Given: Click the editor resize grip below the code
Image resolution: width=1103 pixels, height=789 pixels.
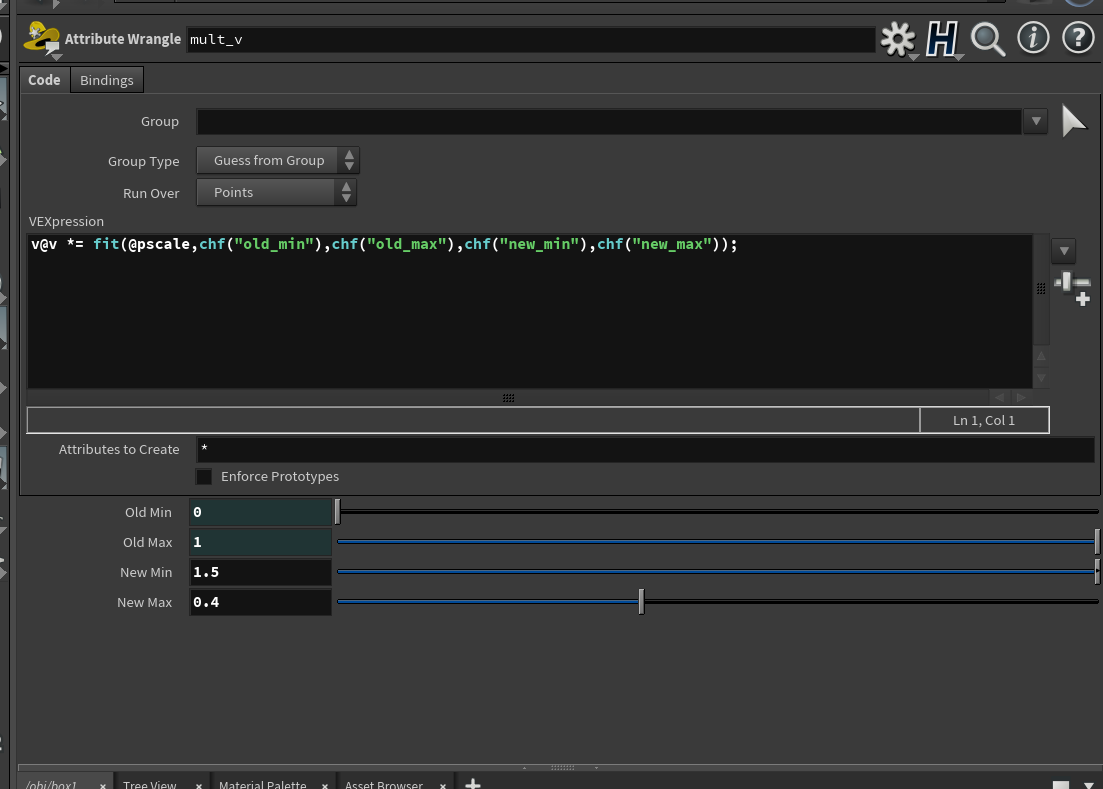Looking at the screenshot, I should tap(509, 398).
